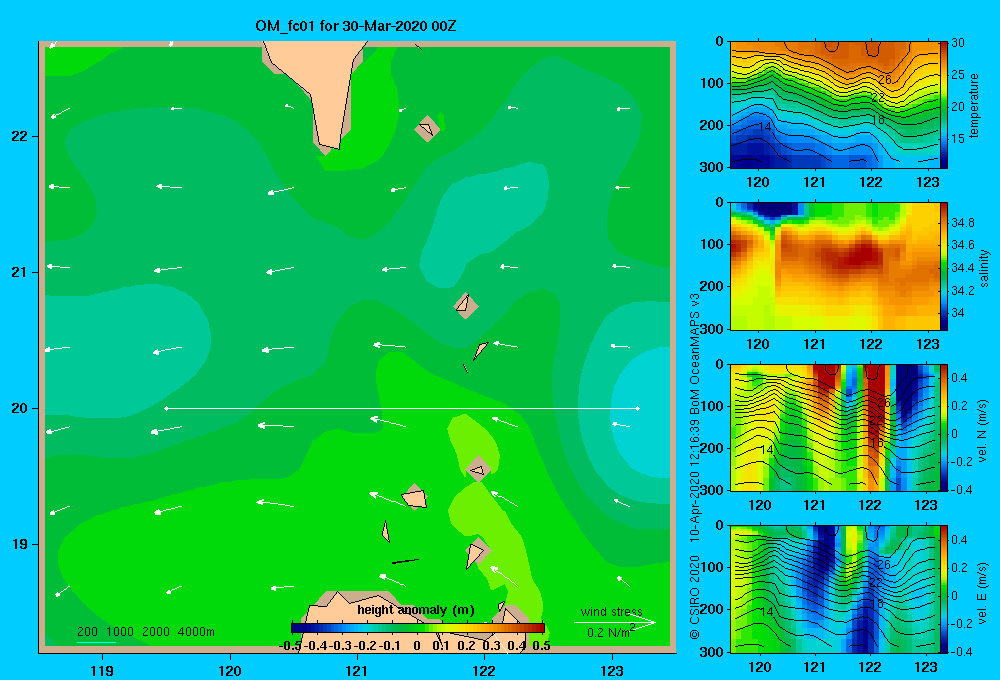Open the salinity depth section panel

point(835,266)
